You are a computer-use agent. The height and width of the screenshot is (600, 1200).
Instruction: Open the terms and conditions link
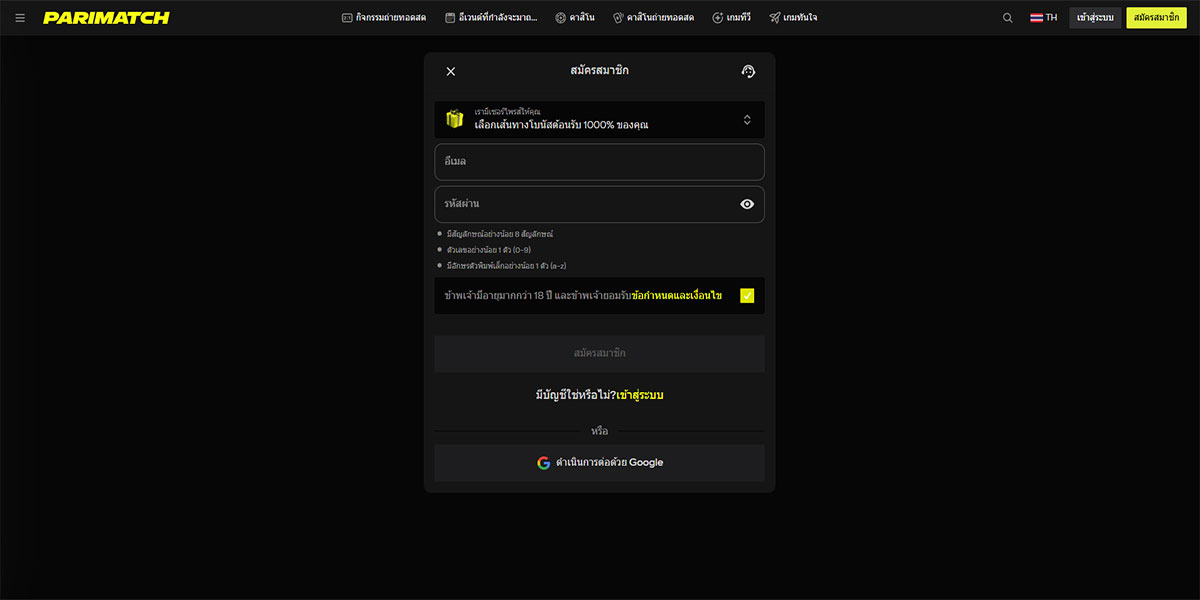tap(677, 296)
